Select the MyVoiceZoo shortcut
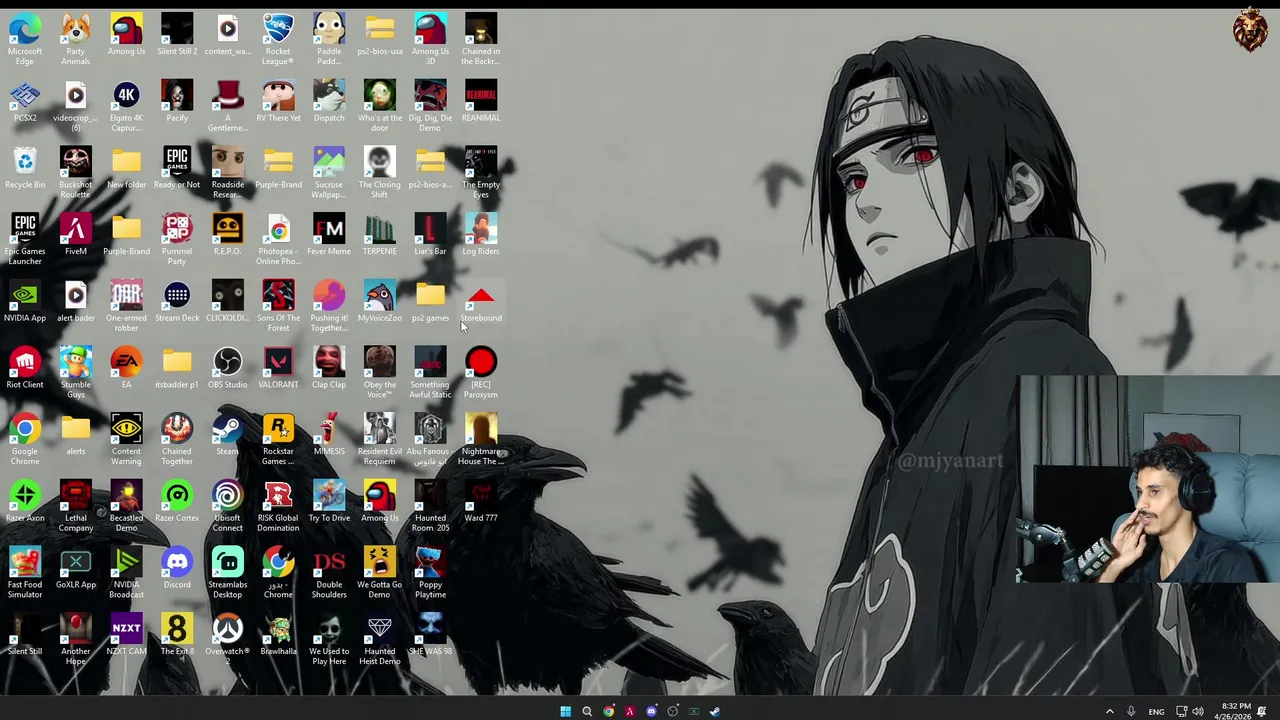This screenshot has height=720, width=1280. click(x=380, y=302)
